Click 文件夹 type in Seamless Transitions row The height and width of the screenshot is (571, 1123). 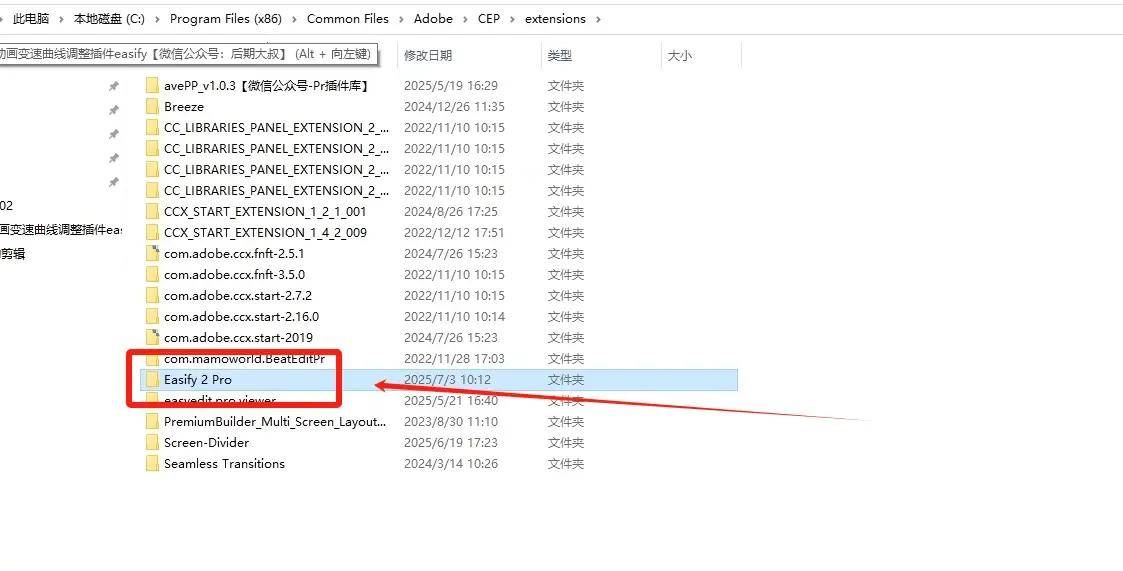(566, 464)
